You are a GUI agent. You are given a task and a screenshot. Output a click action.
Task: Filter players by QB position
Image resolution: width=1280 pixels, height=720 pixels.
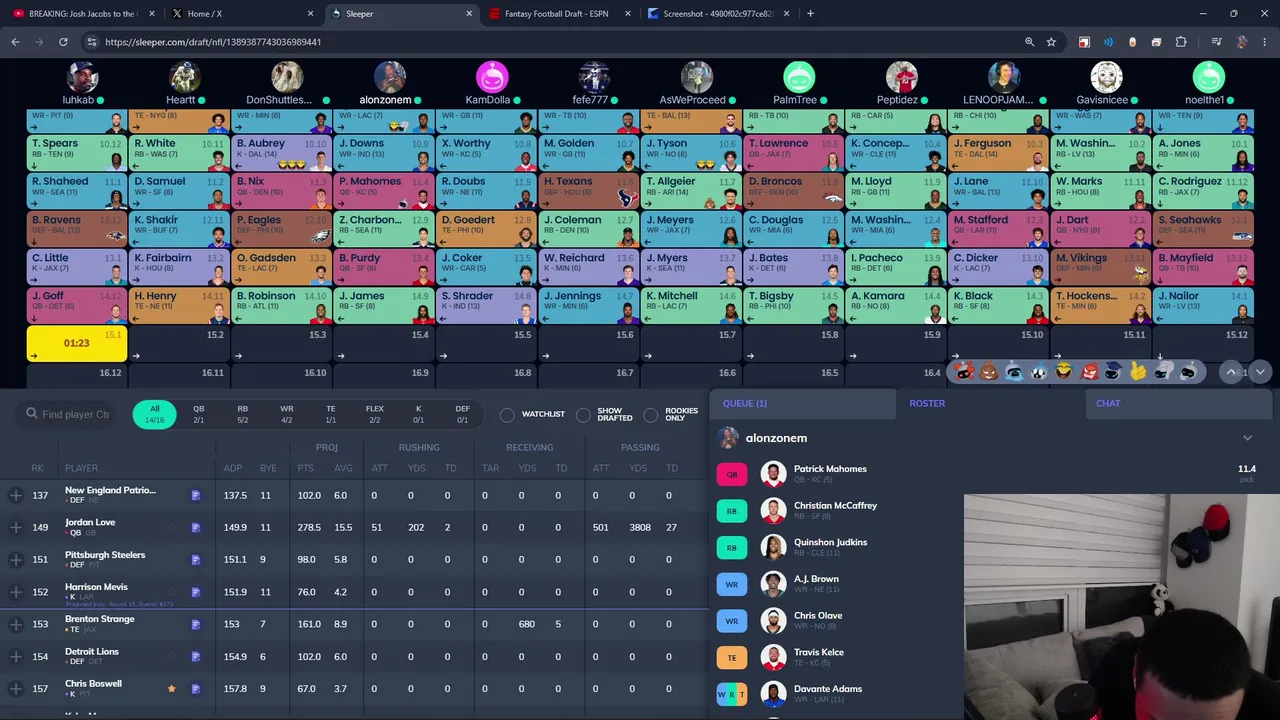pyautogui.click(x=198, y=414)
